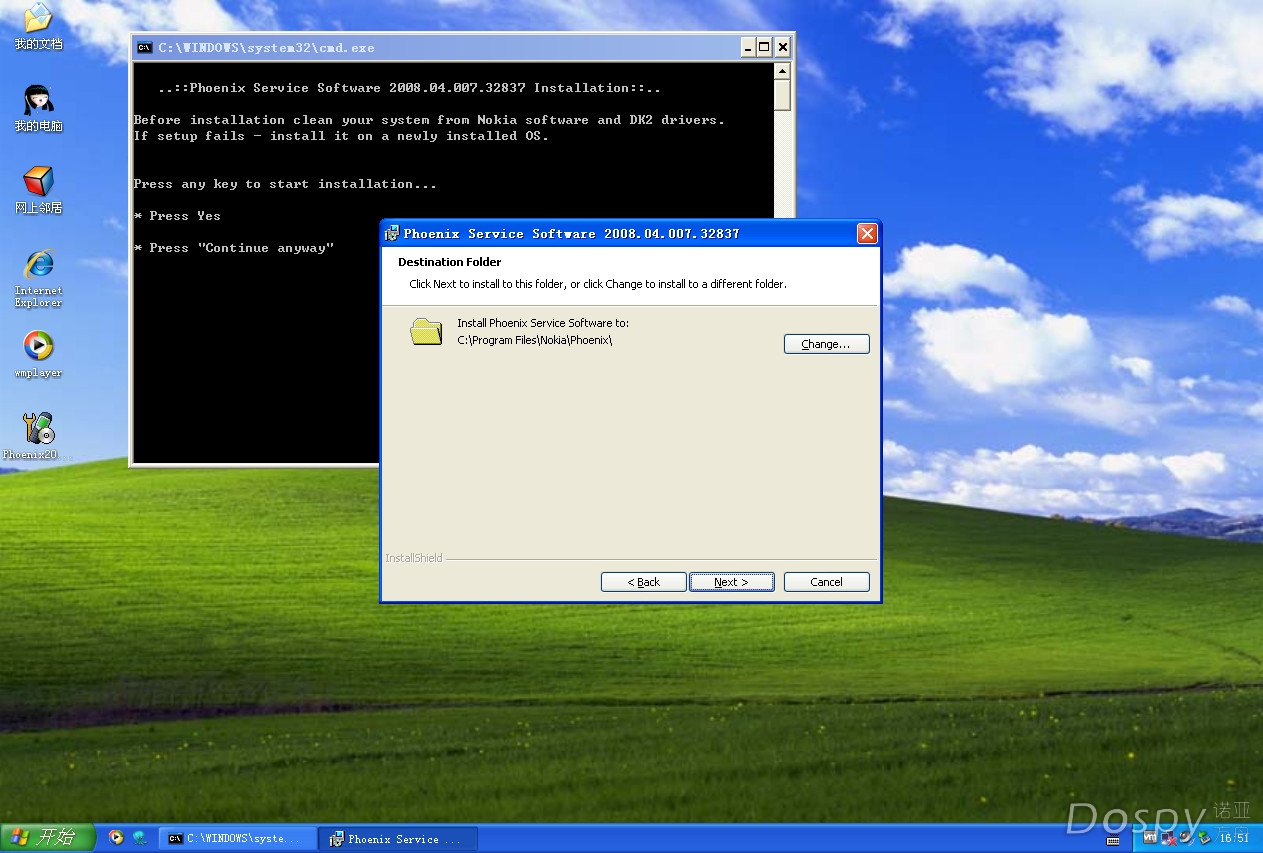The height and width of the screenshot is (853, 1263).
Task: Click the "Click Next to install to this folder" instruction
Action: coord(598,284)
